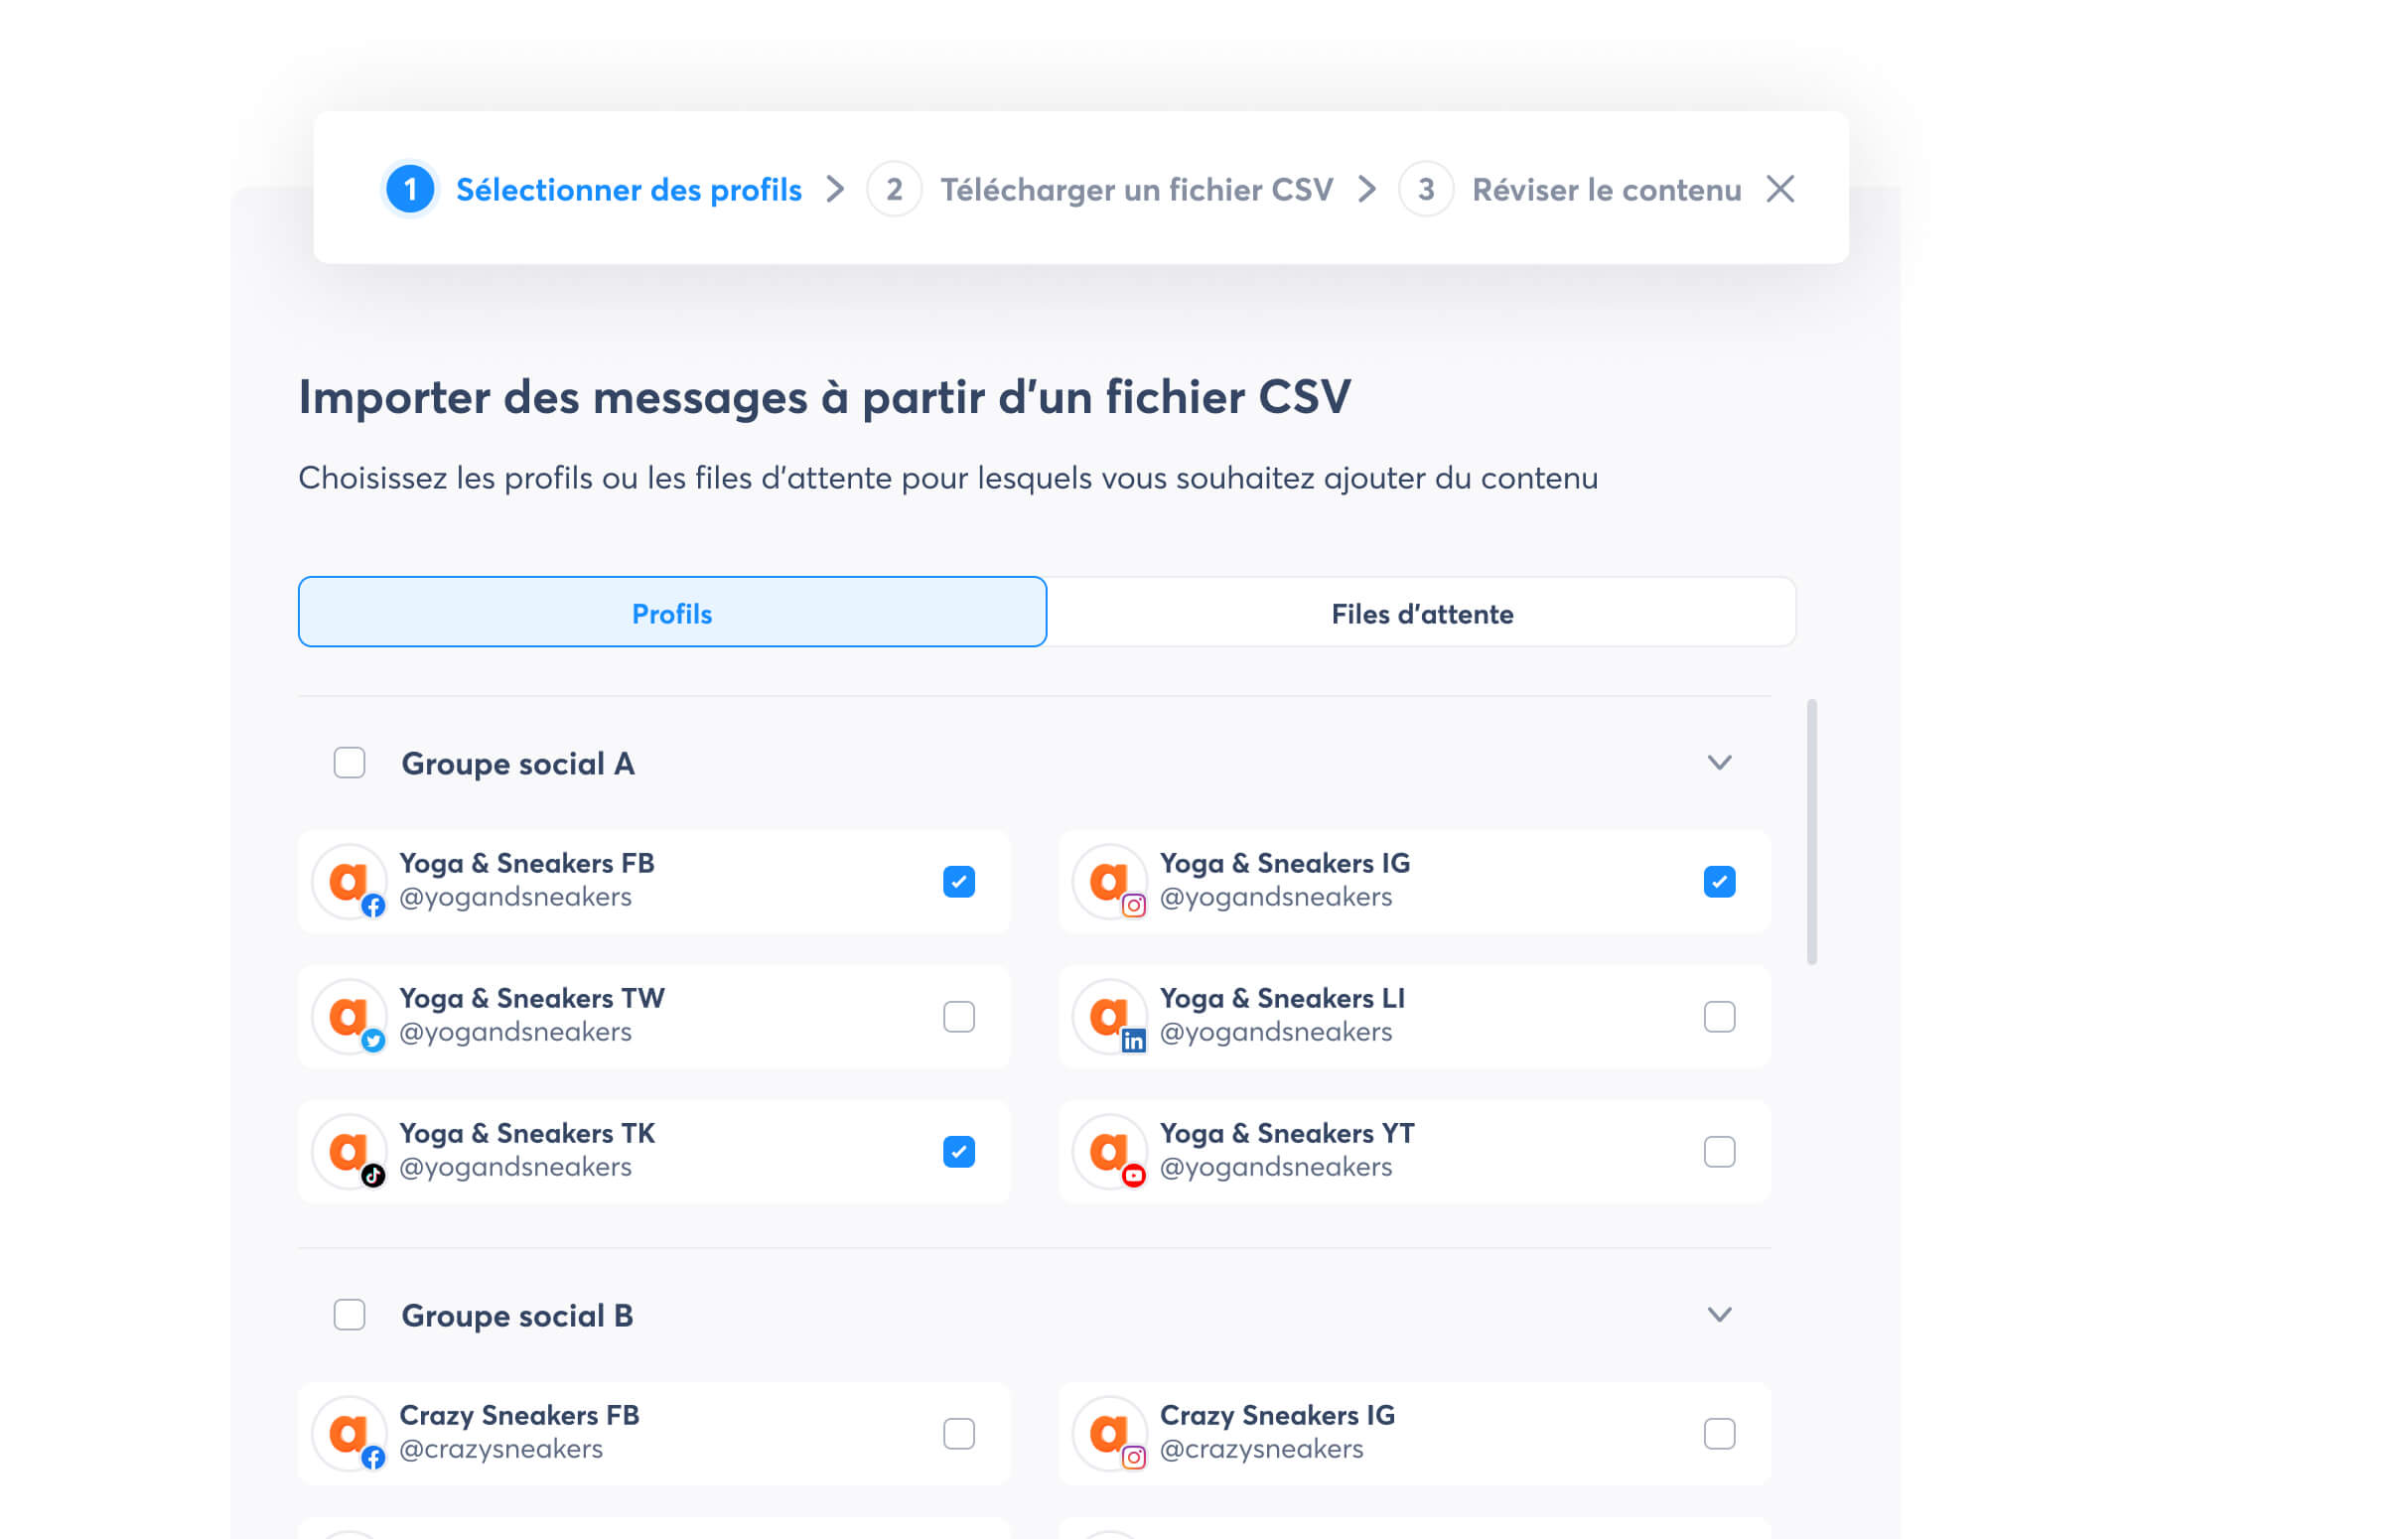Click the step 1 number circle
The height and width of the screenshot is (1539, 2408).
point(410,189)
